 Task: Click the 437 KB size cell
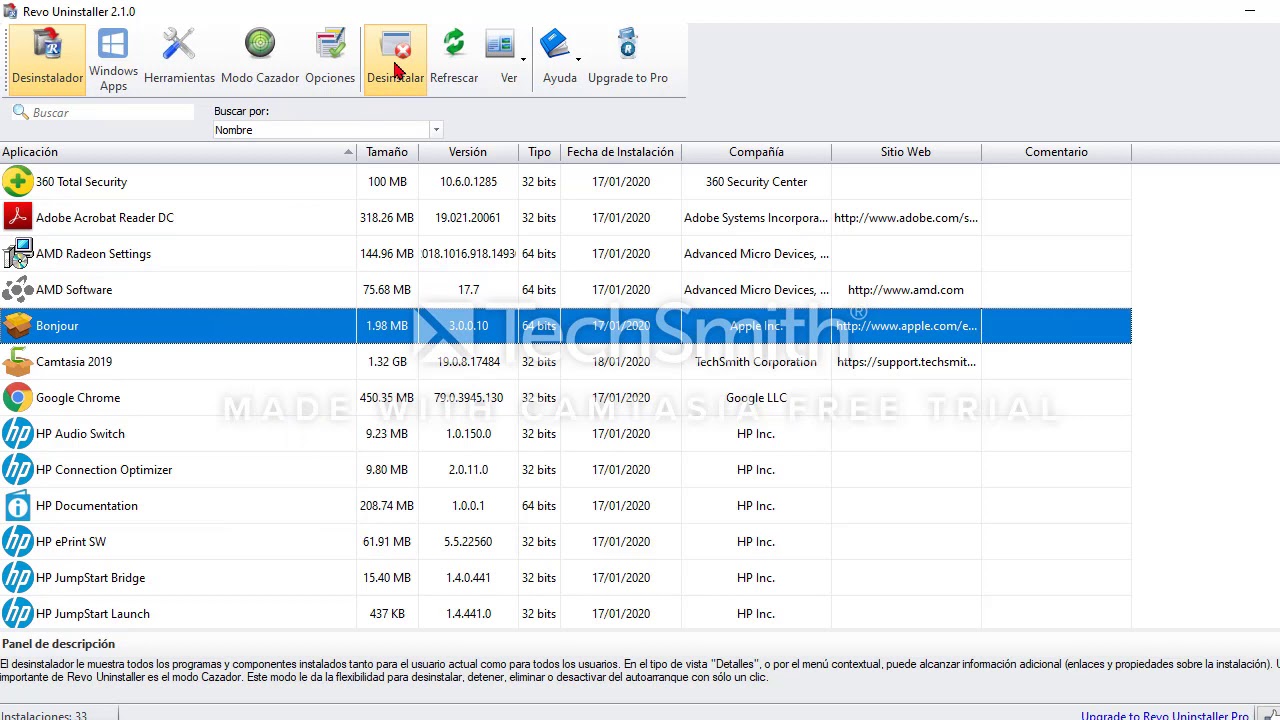click(x=387, y=614)
